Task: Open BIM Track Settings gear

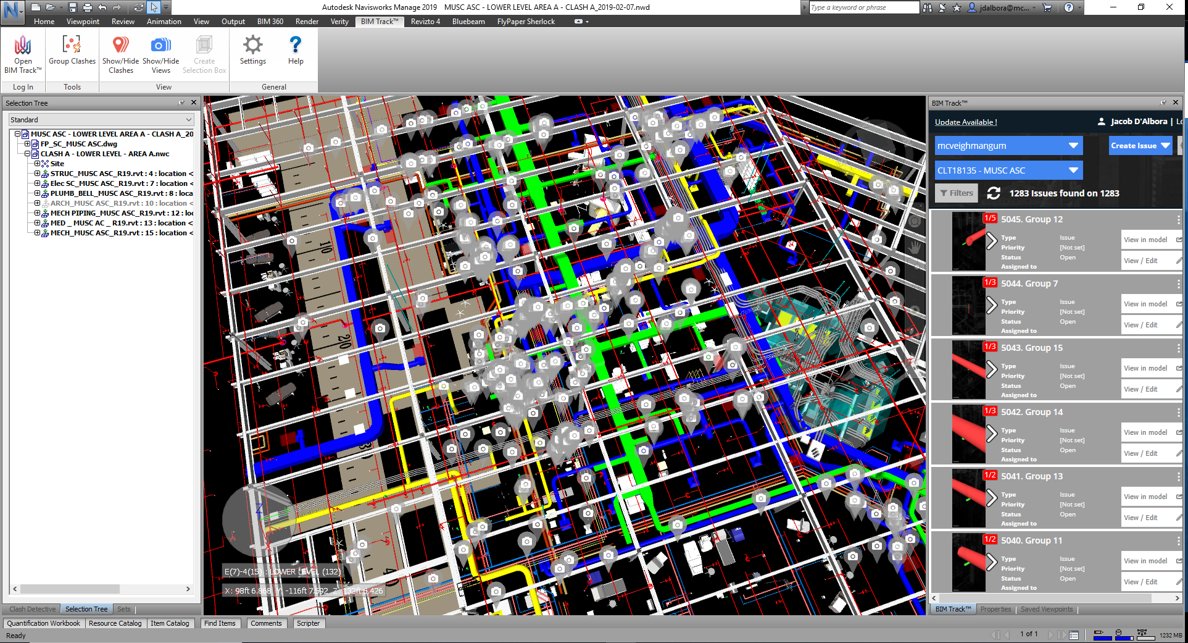Action: pos(253,51)
